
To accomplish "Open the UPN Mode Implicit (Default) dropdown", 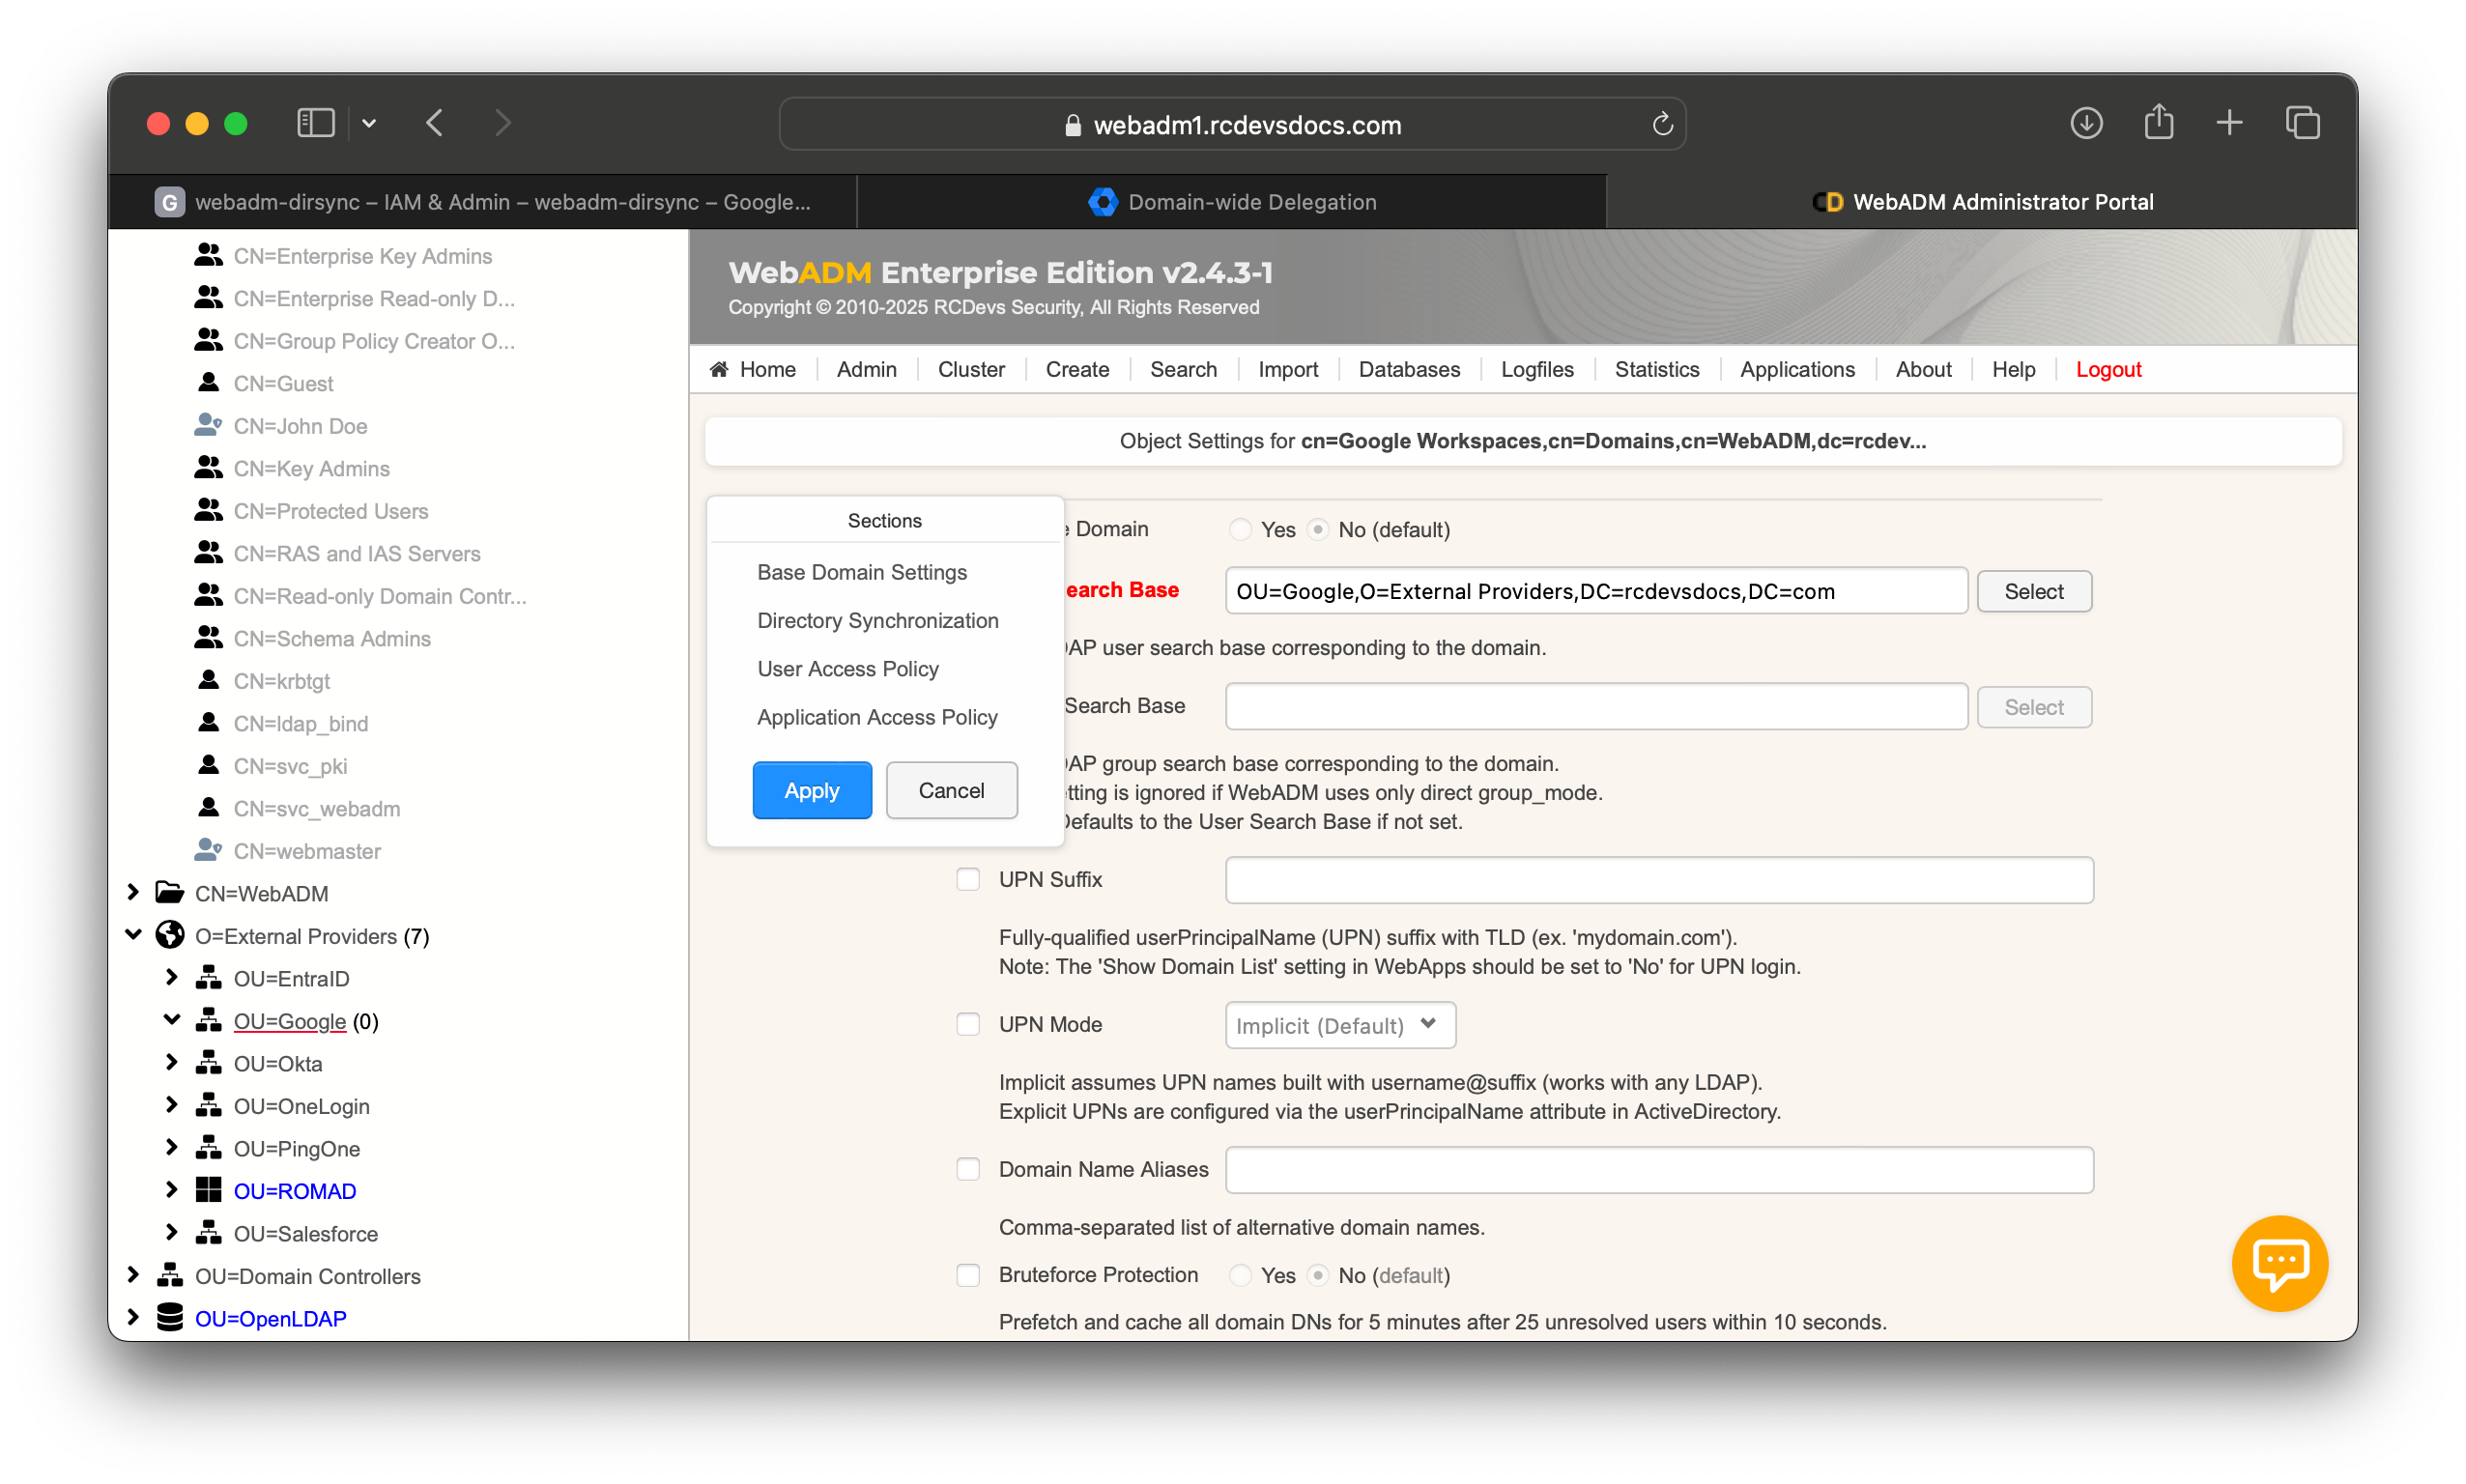I will (1340, 1025).
